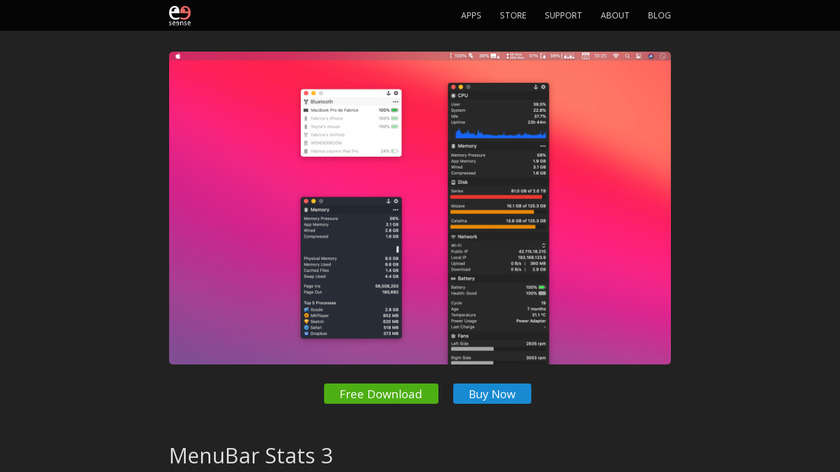Select the MacBook Pro de Fabrice row

(351, 110)
